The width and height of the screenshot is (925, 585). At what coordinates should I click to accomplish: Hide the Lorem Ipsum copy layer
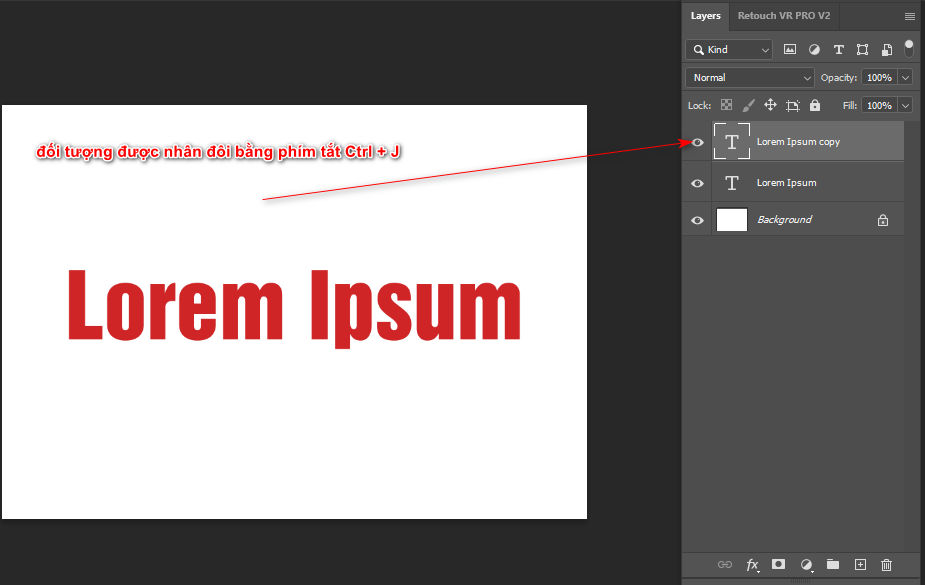click(697, 142)
